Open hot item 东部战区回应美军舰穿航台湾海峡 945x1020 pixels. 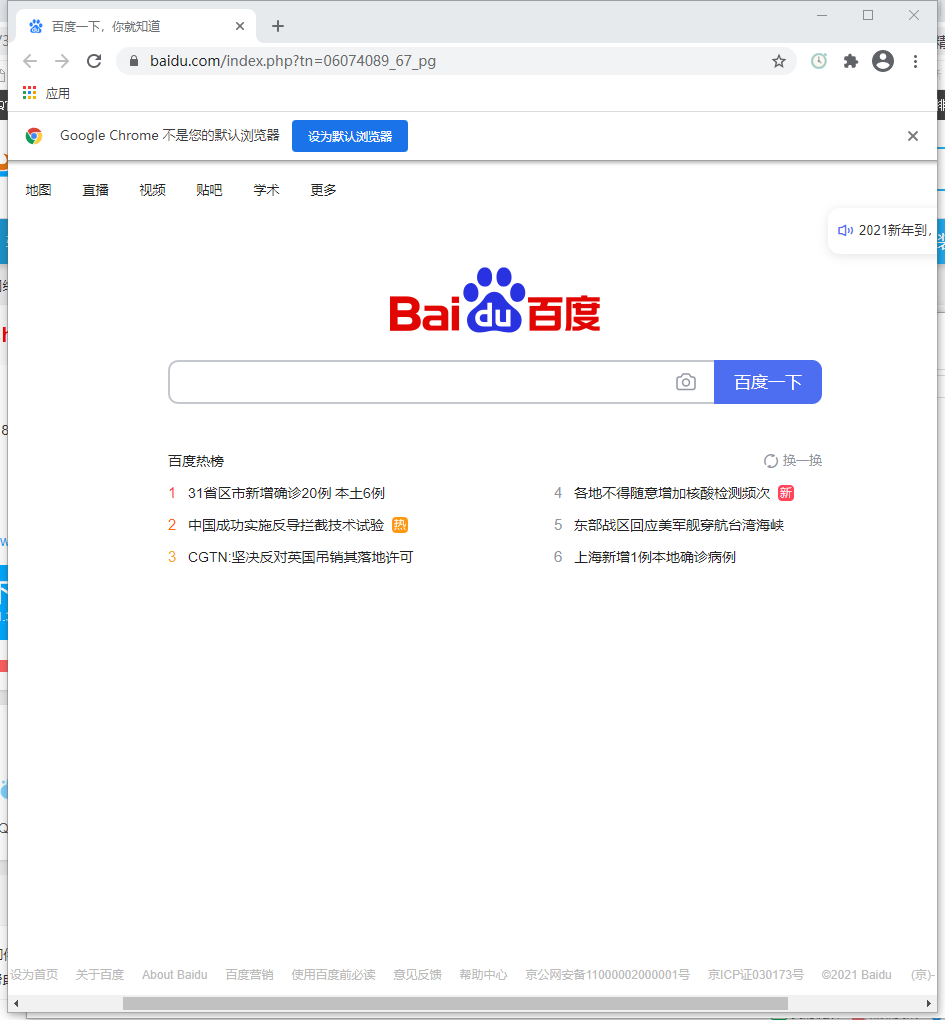tap(679, 525)
